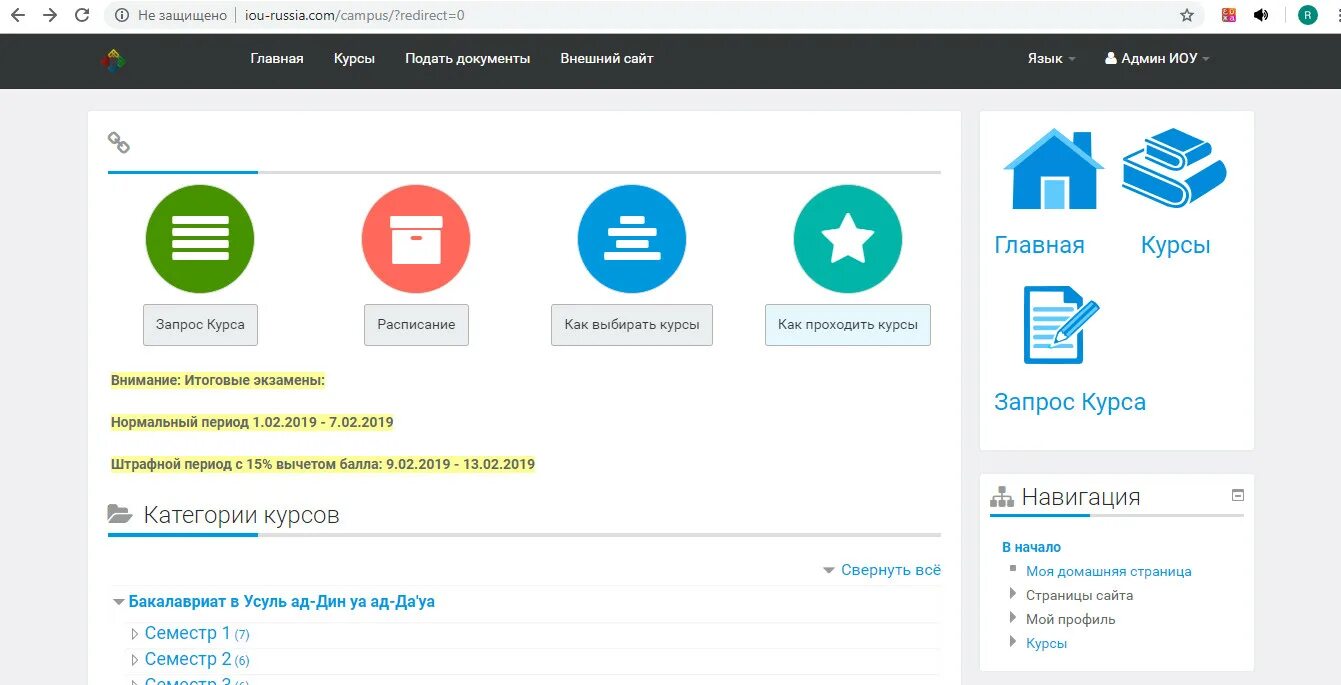Click the sitemap icon beside Навигация

click(1002, 497)
